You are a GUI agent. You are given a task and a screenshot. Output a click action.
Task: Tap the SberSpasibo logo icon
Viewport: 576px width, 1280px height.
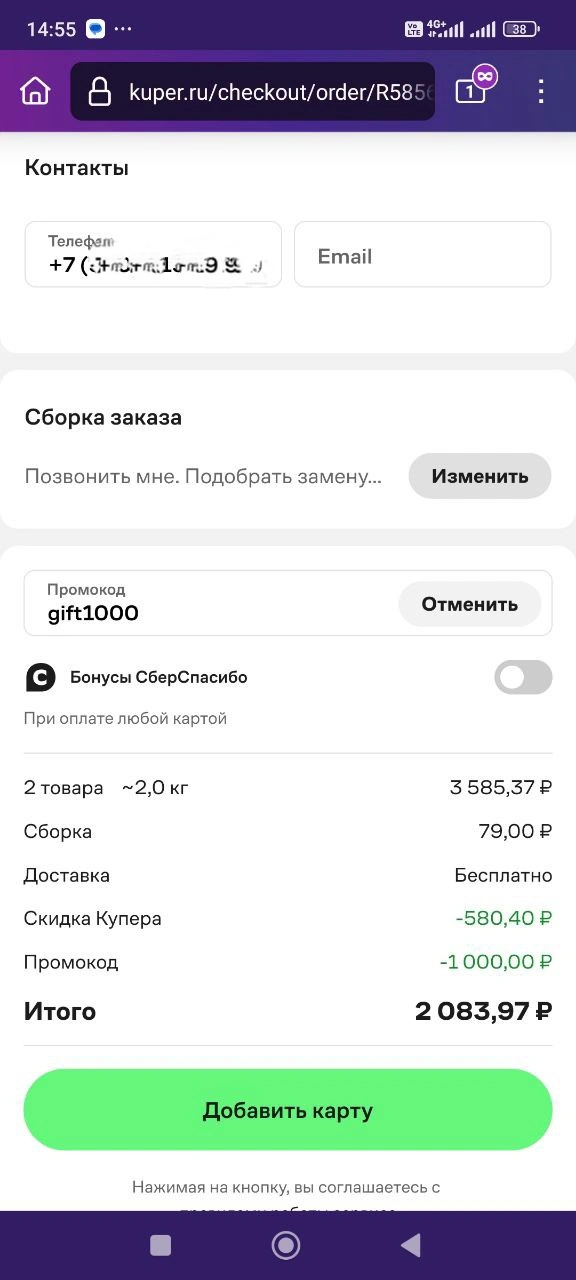[x=40, y=677]
